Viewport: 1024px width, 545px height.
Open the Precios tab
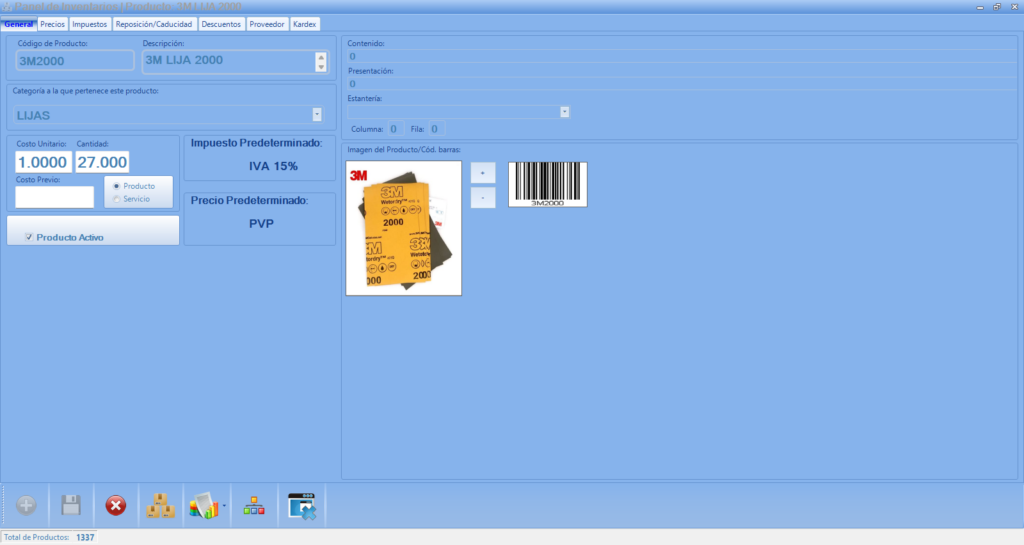pyautogui.click(x=52, y=24)
